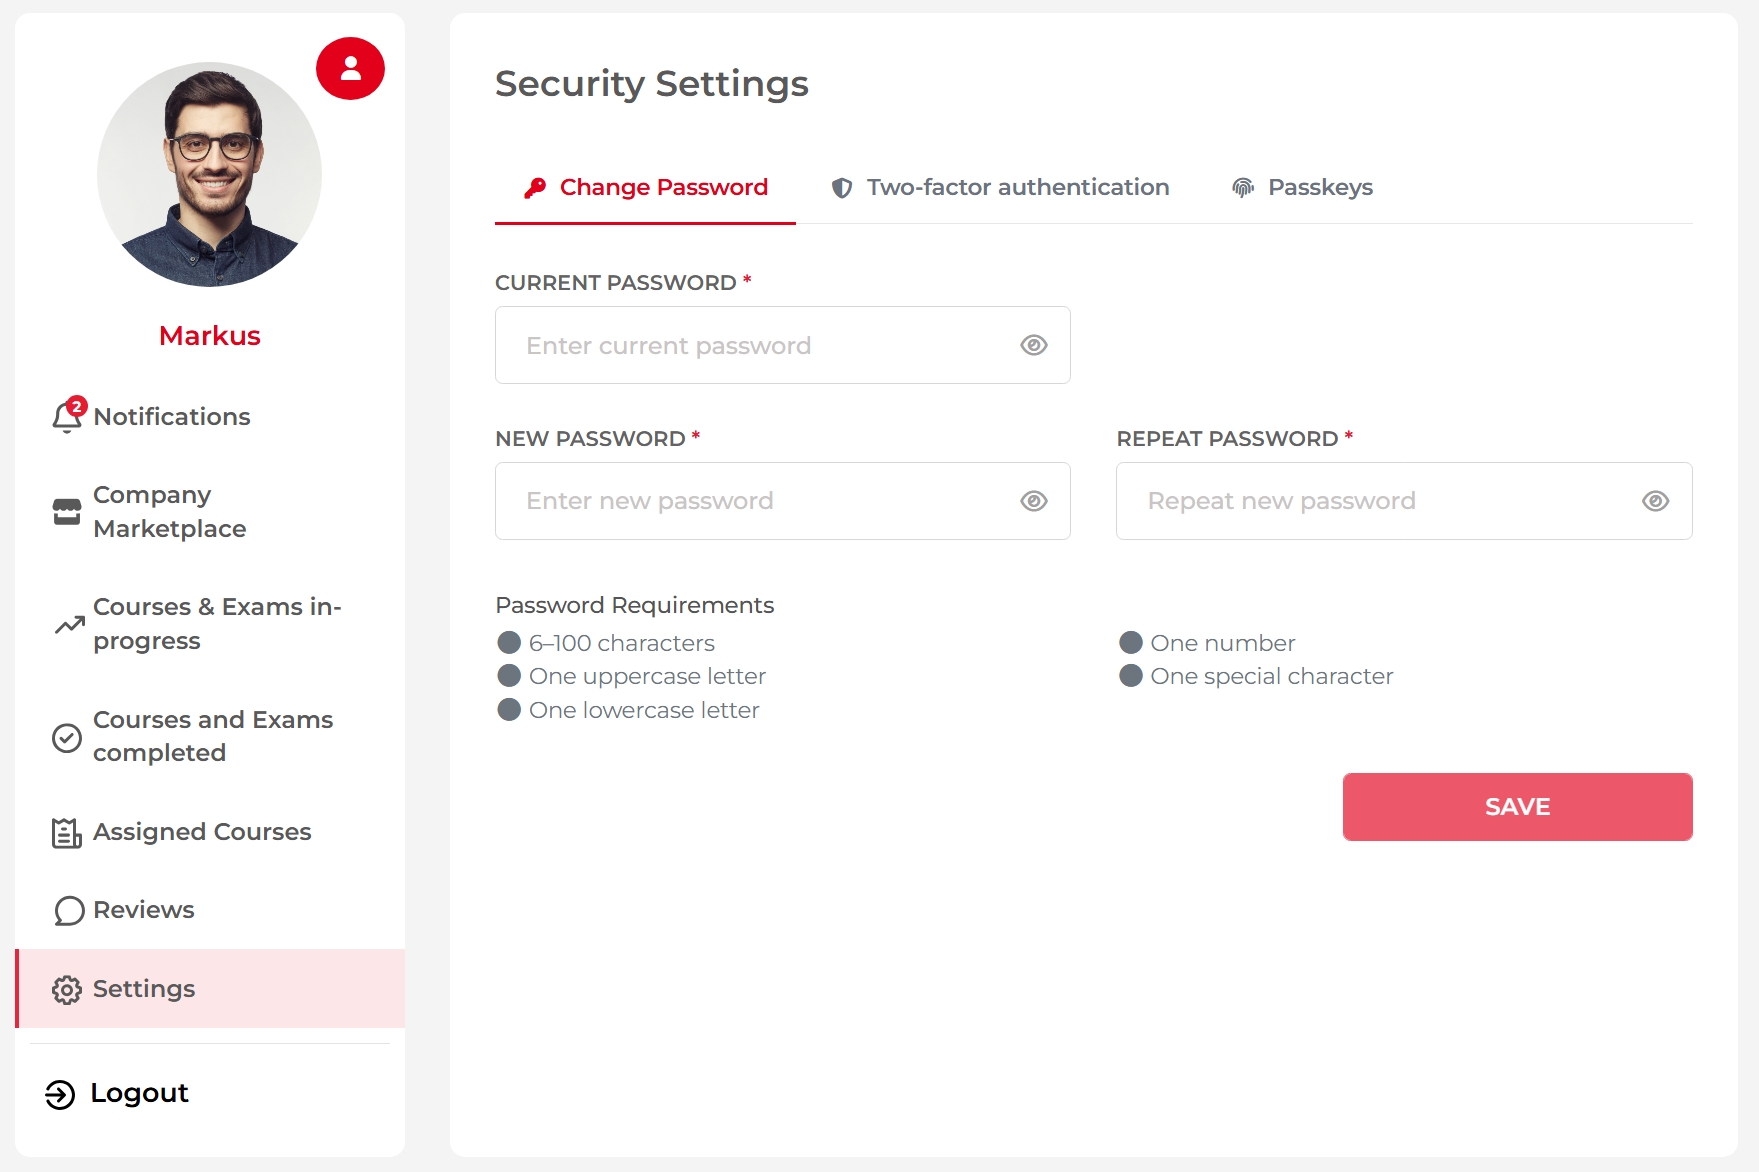Switch to the Change Password tab
The image size is (1759, 1172).
(645, 188)
